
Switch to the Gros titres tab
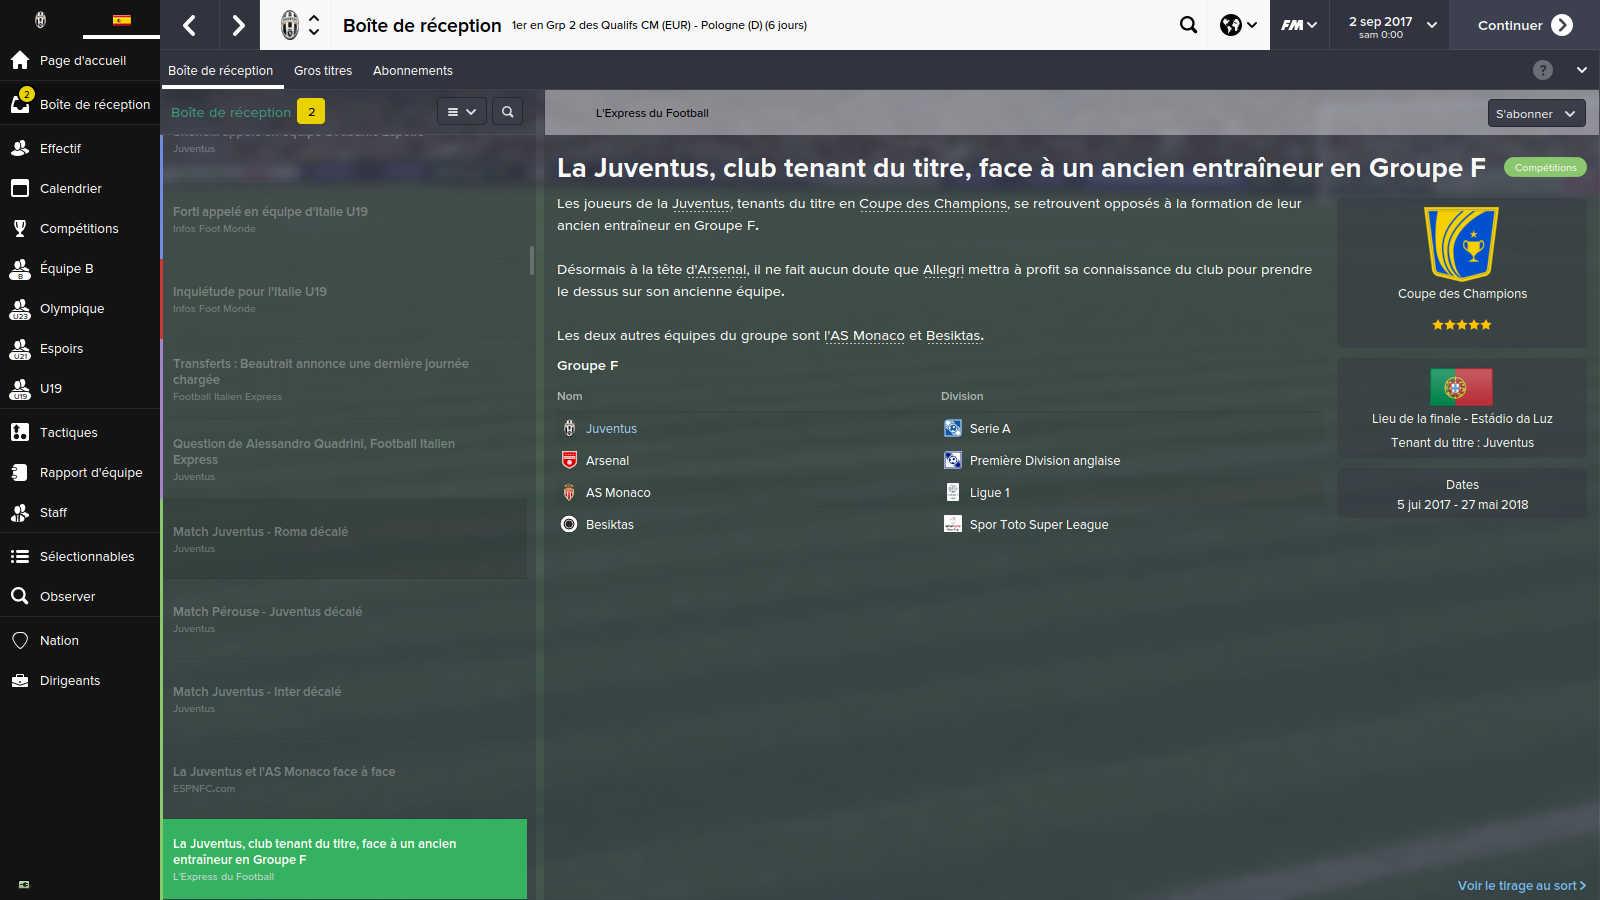[323, 71]
